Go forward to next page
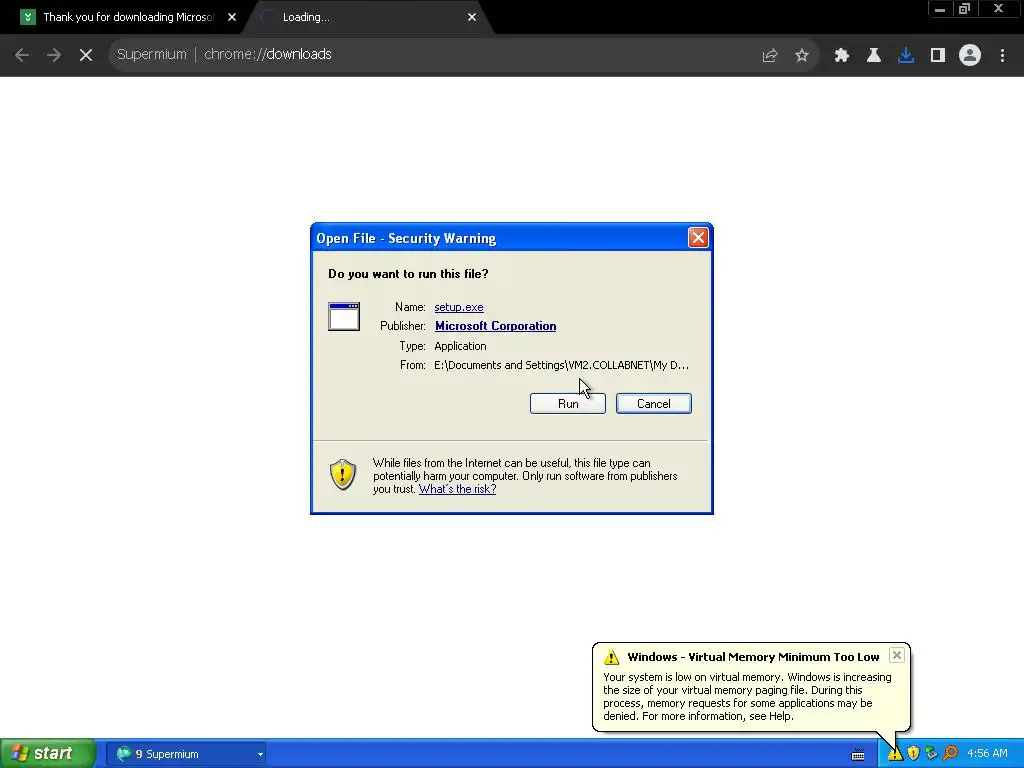Viewport: 1024px width, 768px height. click(x=54, y=55)
